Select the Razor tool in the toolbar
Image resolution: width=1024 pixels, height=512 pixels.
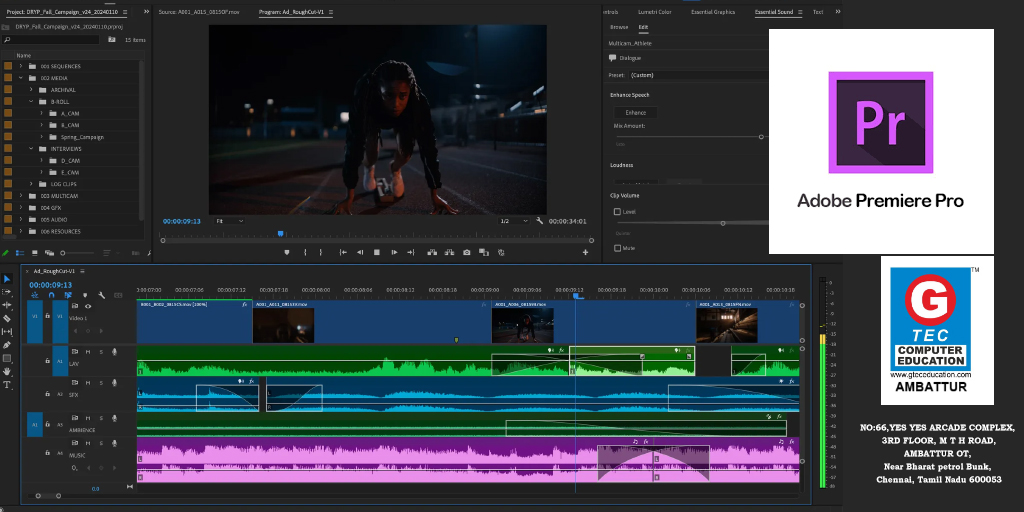[7, 318]
